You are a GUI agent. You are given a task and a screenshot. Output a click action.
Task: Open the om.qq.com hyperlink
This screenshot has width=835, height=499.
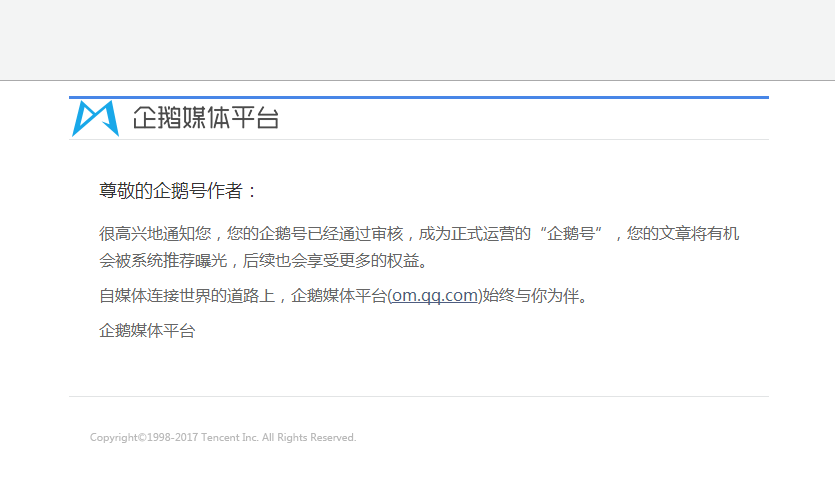click(435, 295)
